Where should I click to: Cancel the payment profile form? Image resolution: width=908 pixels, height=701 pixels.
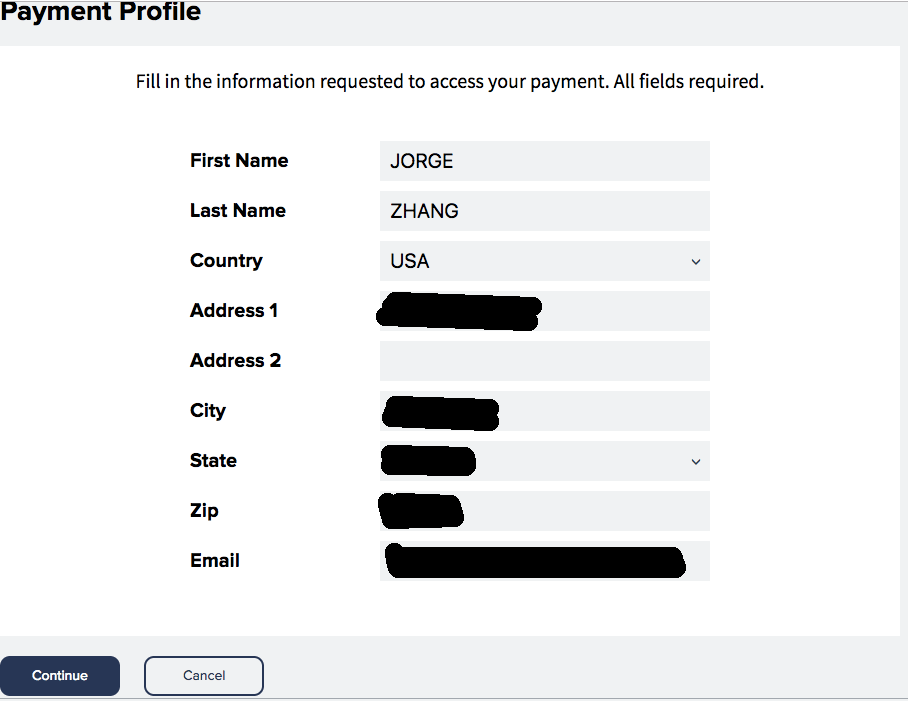tap(204, 676)
